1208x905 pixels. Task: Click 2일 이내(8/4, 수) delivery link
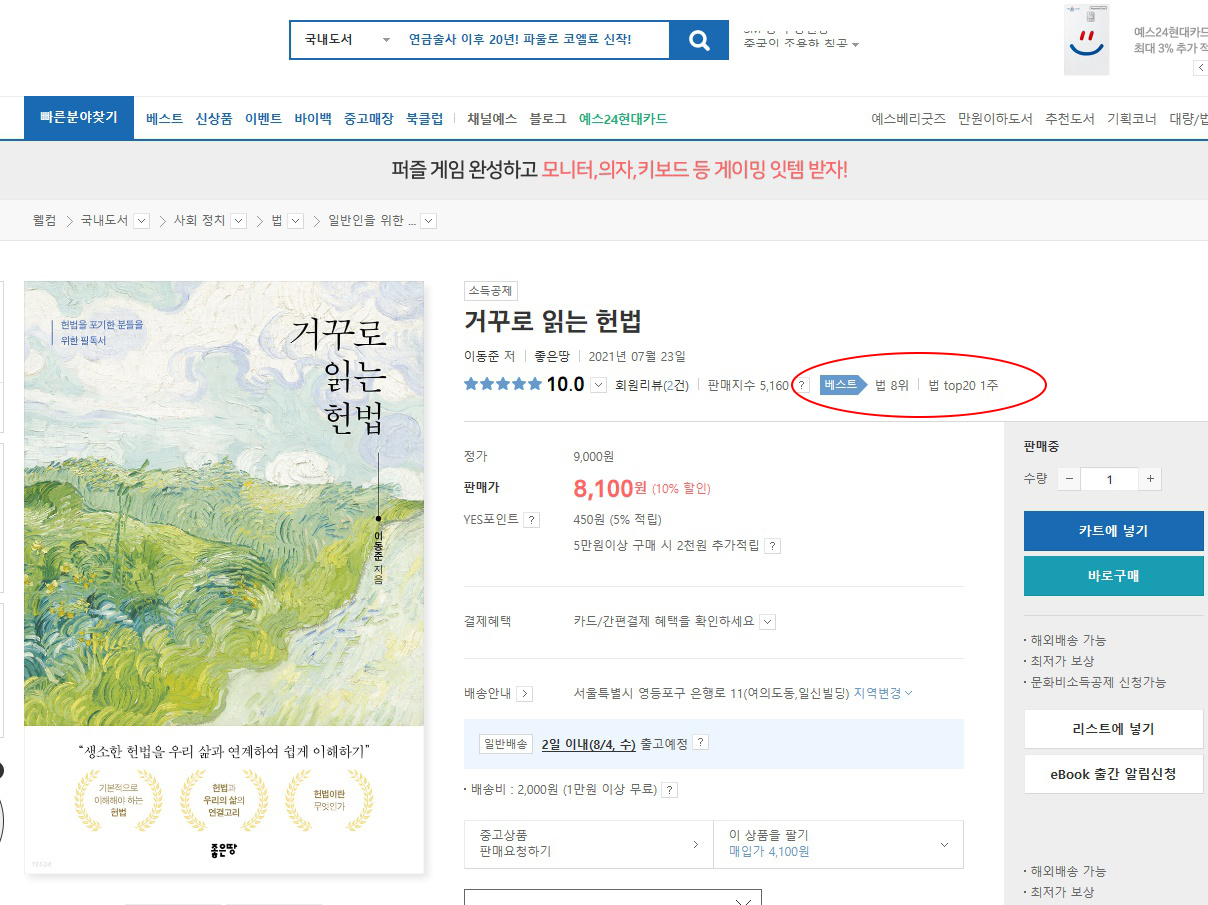[589, 743]
